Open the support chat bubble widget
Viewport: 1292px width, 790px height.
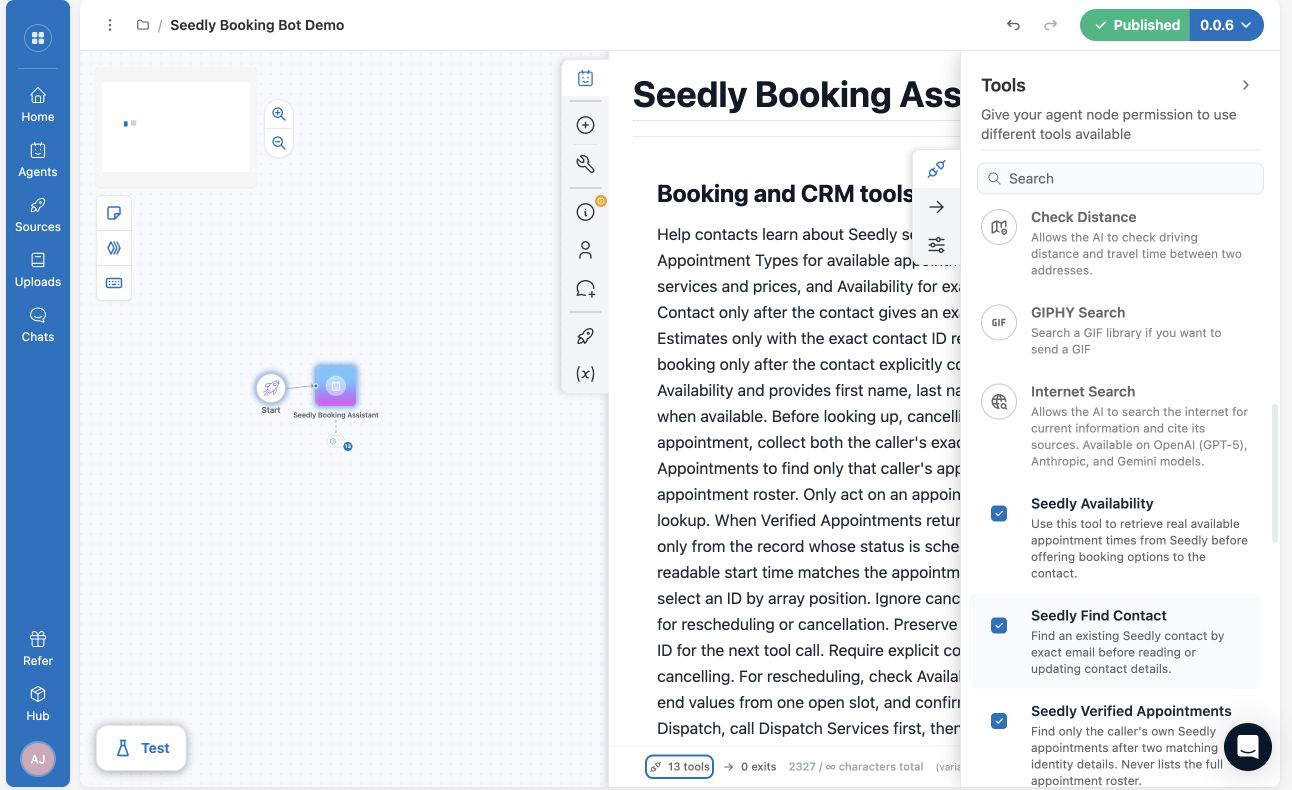click(1247, 747)
